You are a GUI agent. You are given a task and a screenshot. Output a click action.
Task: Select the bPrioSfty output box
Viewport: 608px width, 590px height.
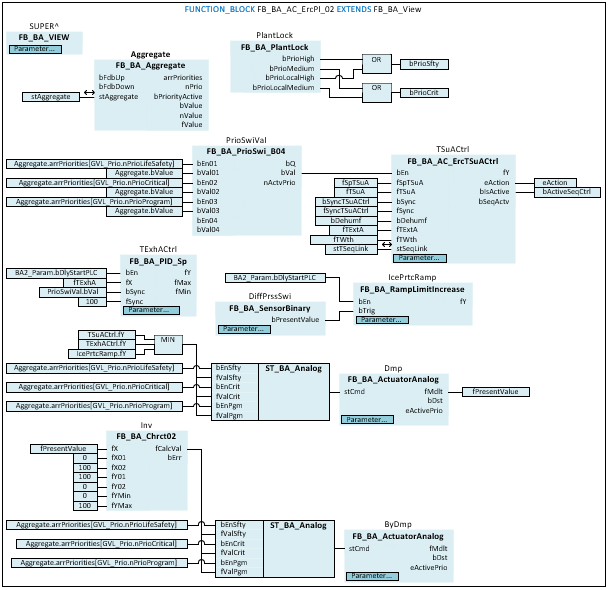(x=424, y=64)
